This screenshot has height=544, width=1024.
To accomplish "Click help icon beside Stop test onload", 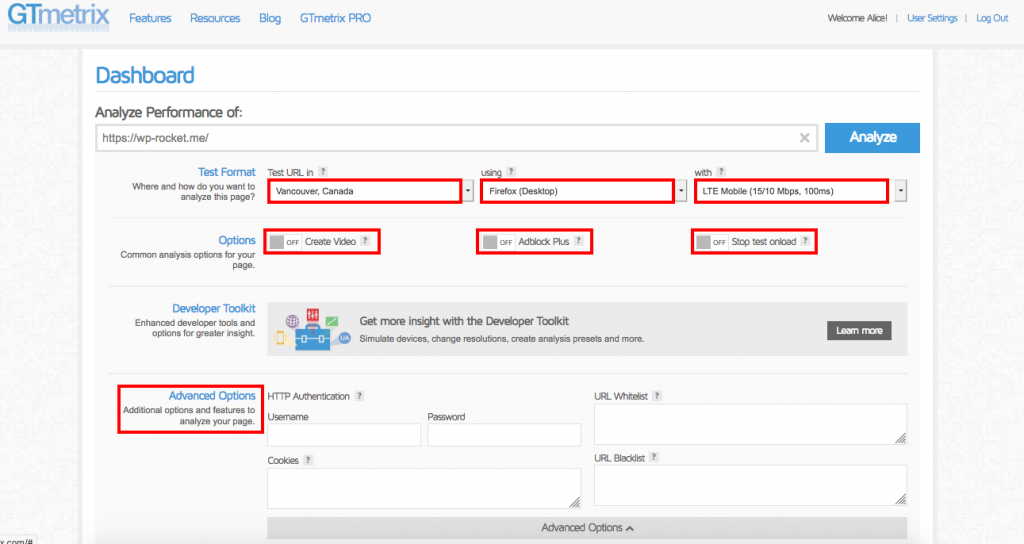I will tap(805, 241).
